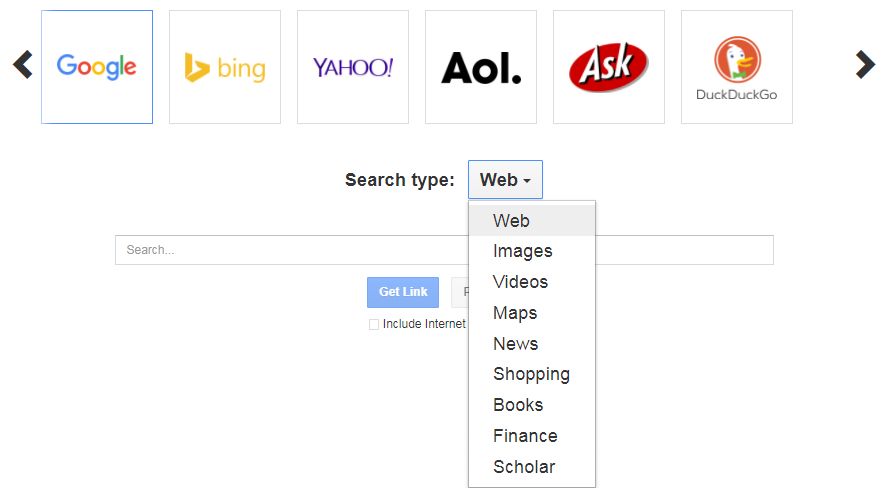
Task: Select the Google search engine logo
Action: pos(97,67)
